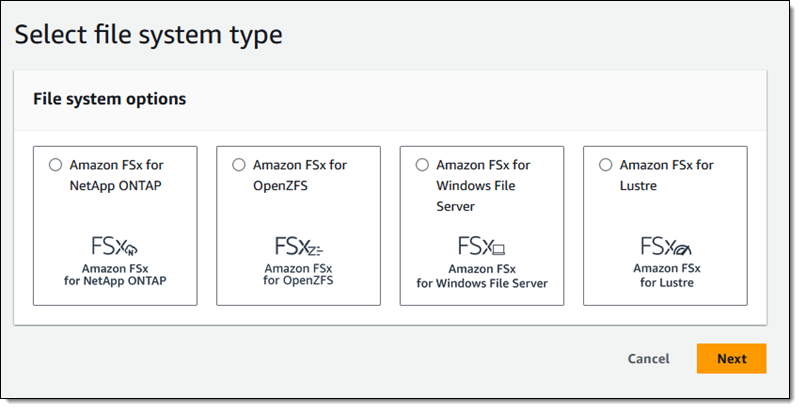800x409 pixels.
Task: Select the NetApp ONTAP radio button
Action: click(55, 165)
